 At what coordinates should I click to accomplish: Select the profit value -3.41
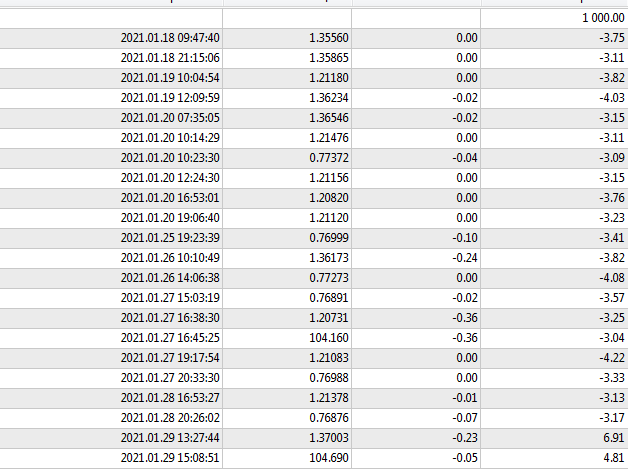(612, 238)
